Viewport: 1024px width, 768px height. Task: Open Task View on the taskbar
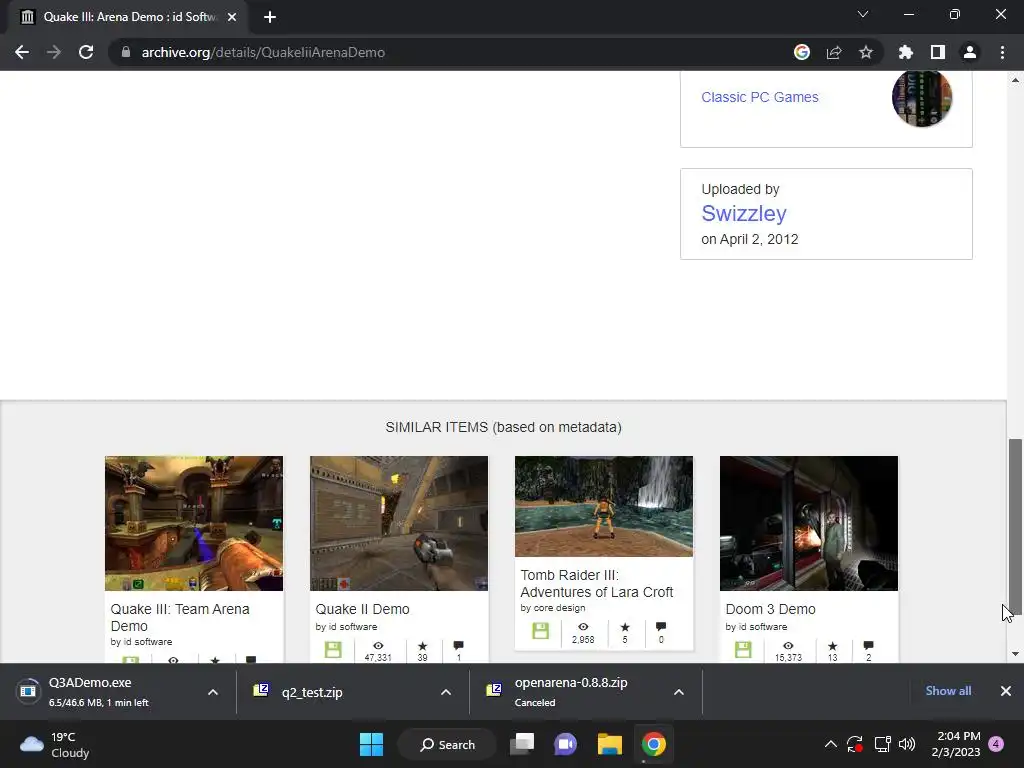coord(522,744)
